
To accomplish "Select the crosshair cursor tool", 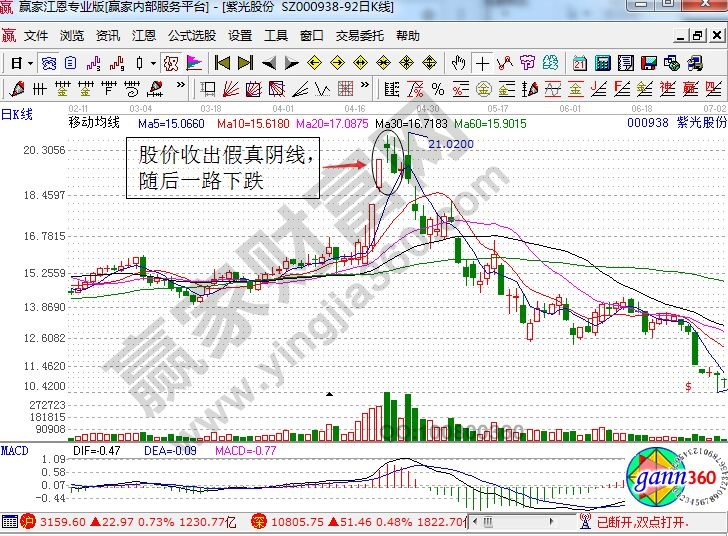I will (483, 62).
